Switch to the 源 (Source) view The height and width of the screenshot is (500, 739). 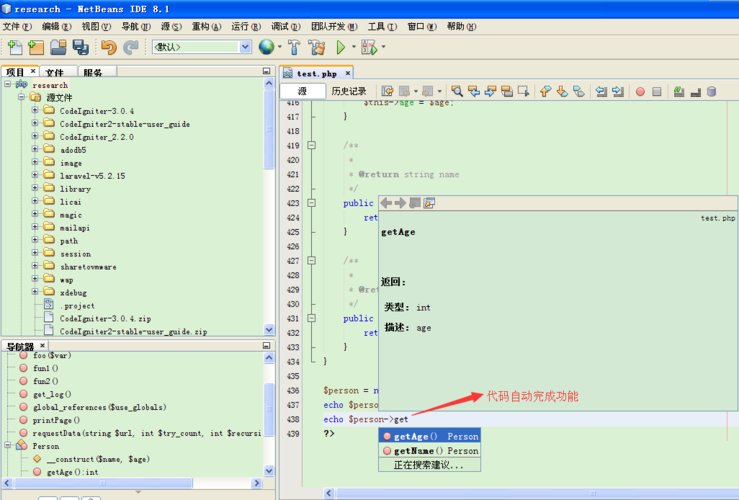(x=303, y=91)
